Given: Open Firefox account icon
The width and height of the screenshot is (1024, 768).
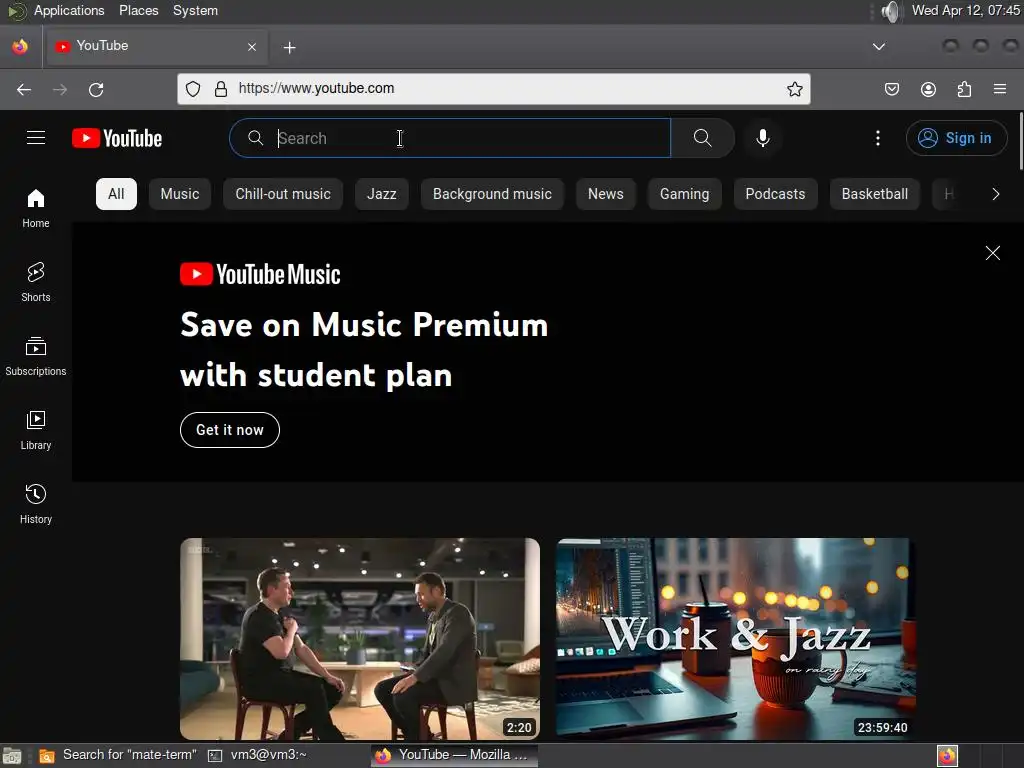Looking at the screenshot, I should point(928,89).
